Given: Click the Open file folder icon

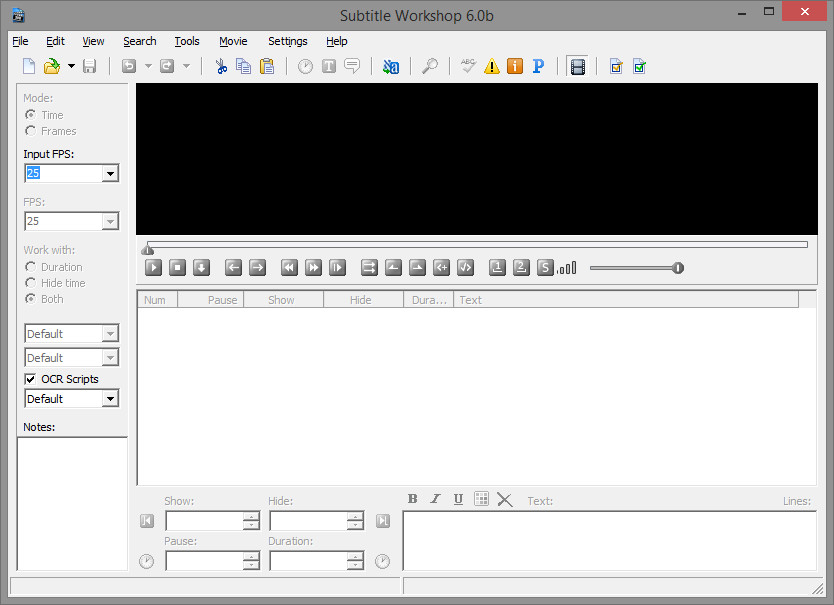Looking at the screenshot, I should tap(52, 67).
